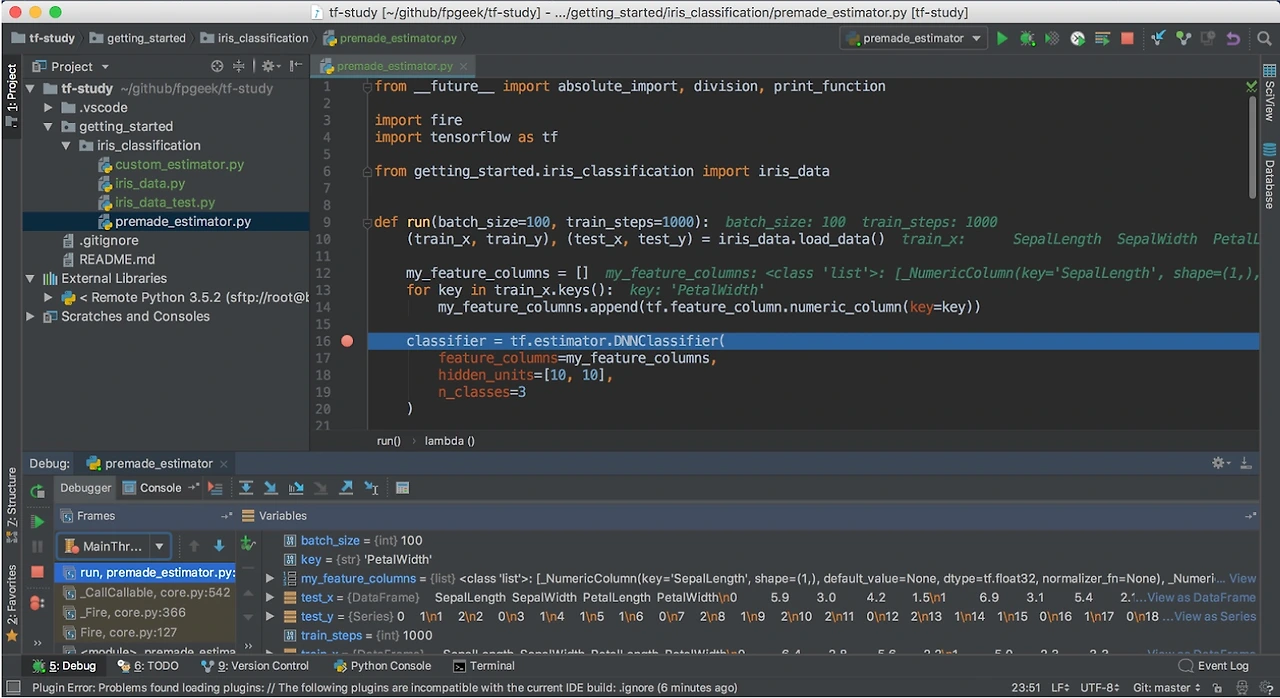1280x698 pixels.
Task: Stop the process with the red toolbar square
Action: [1127, 38]
